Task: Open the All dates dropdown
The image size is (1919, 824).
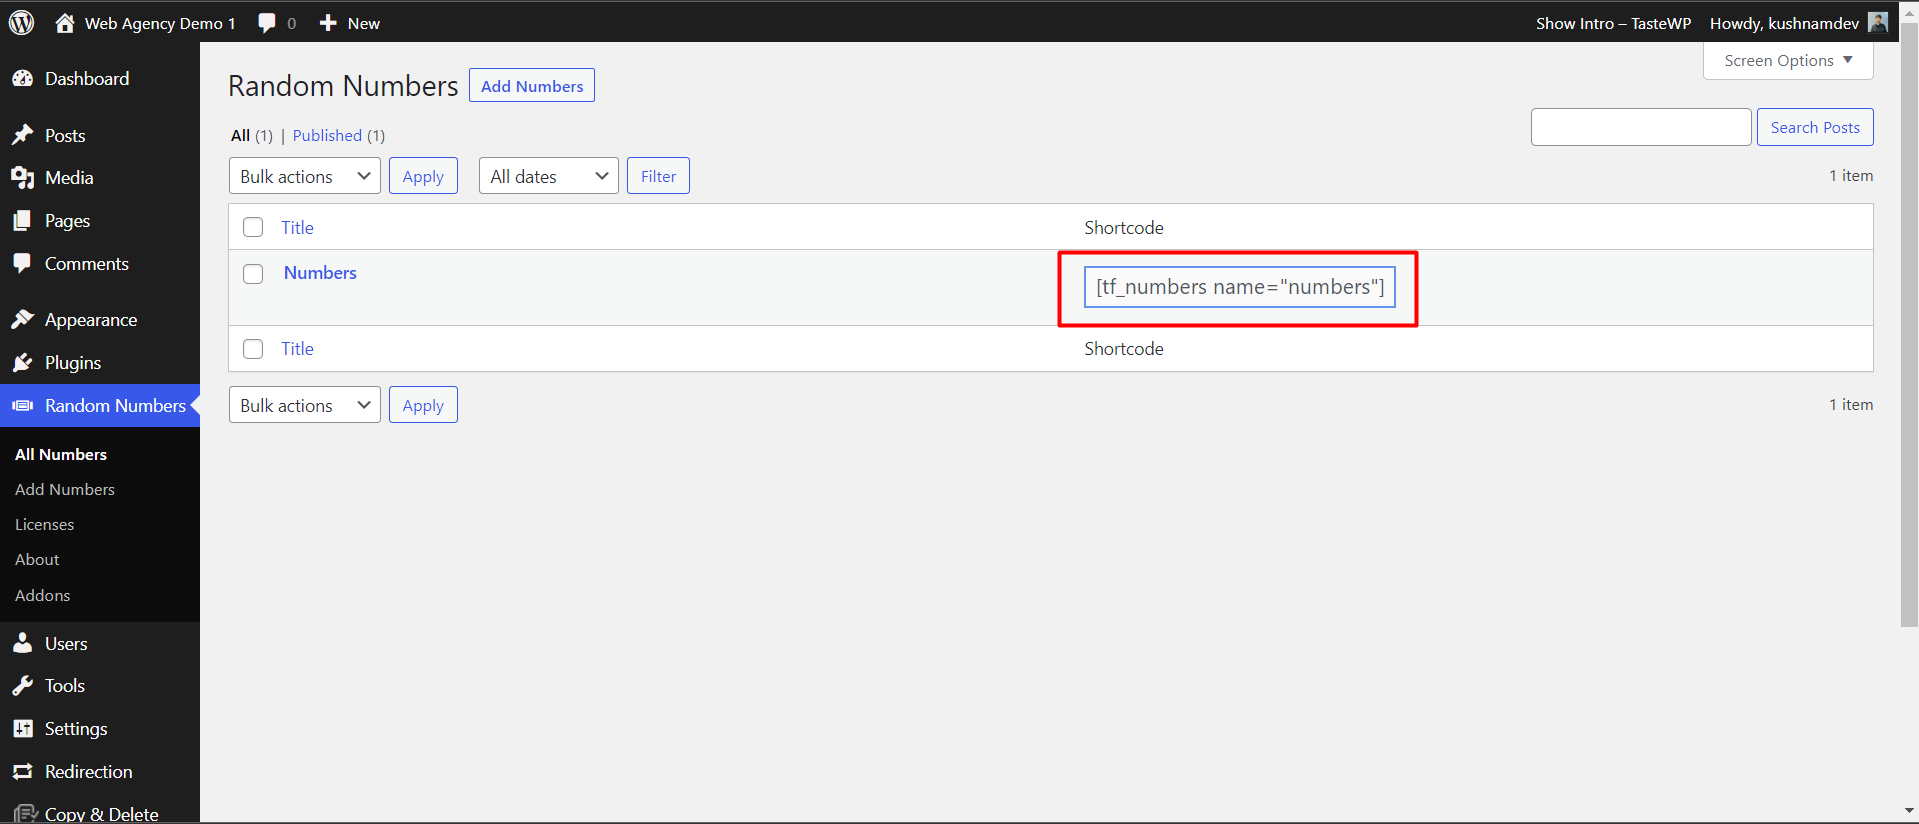Action: 549,176
